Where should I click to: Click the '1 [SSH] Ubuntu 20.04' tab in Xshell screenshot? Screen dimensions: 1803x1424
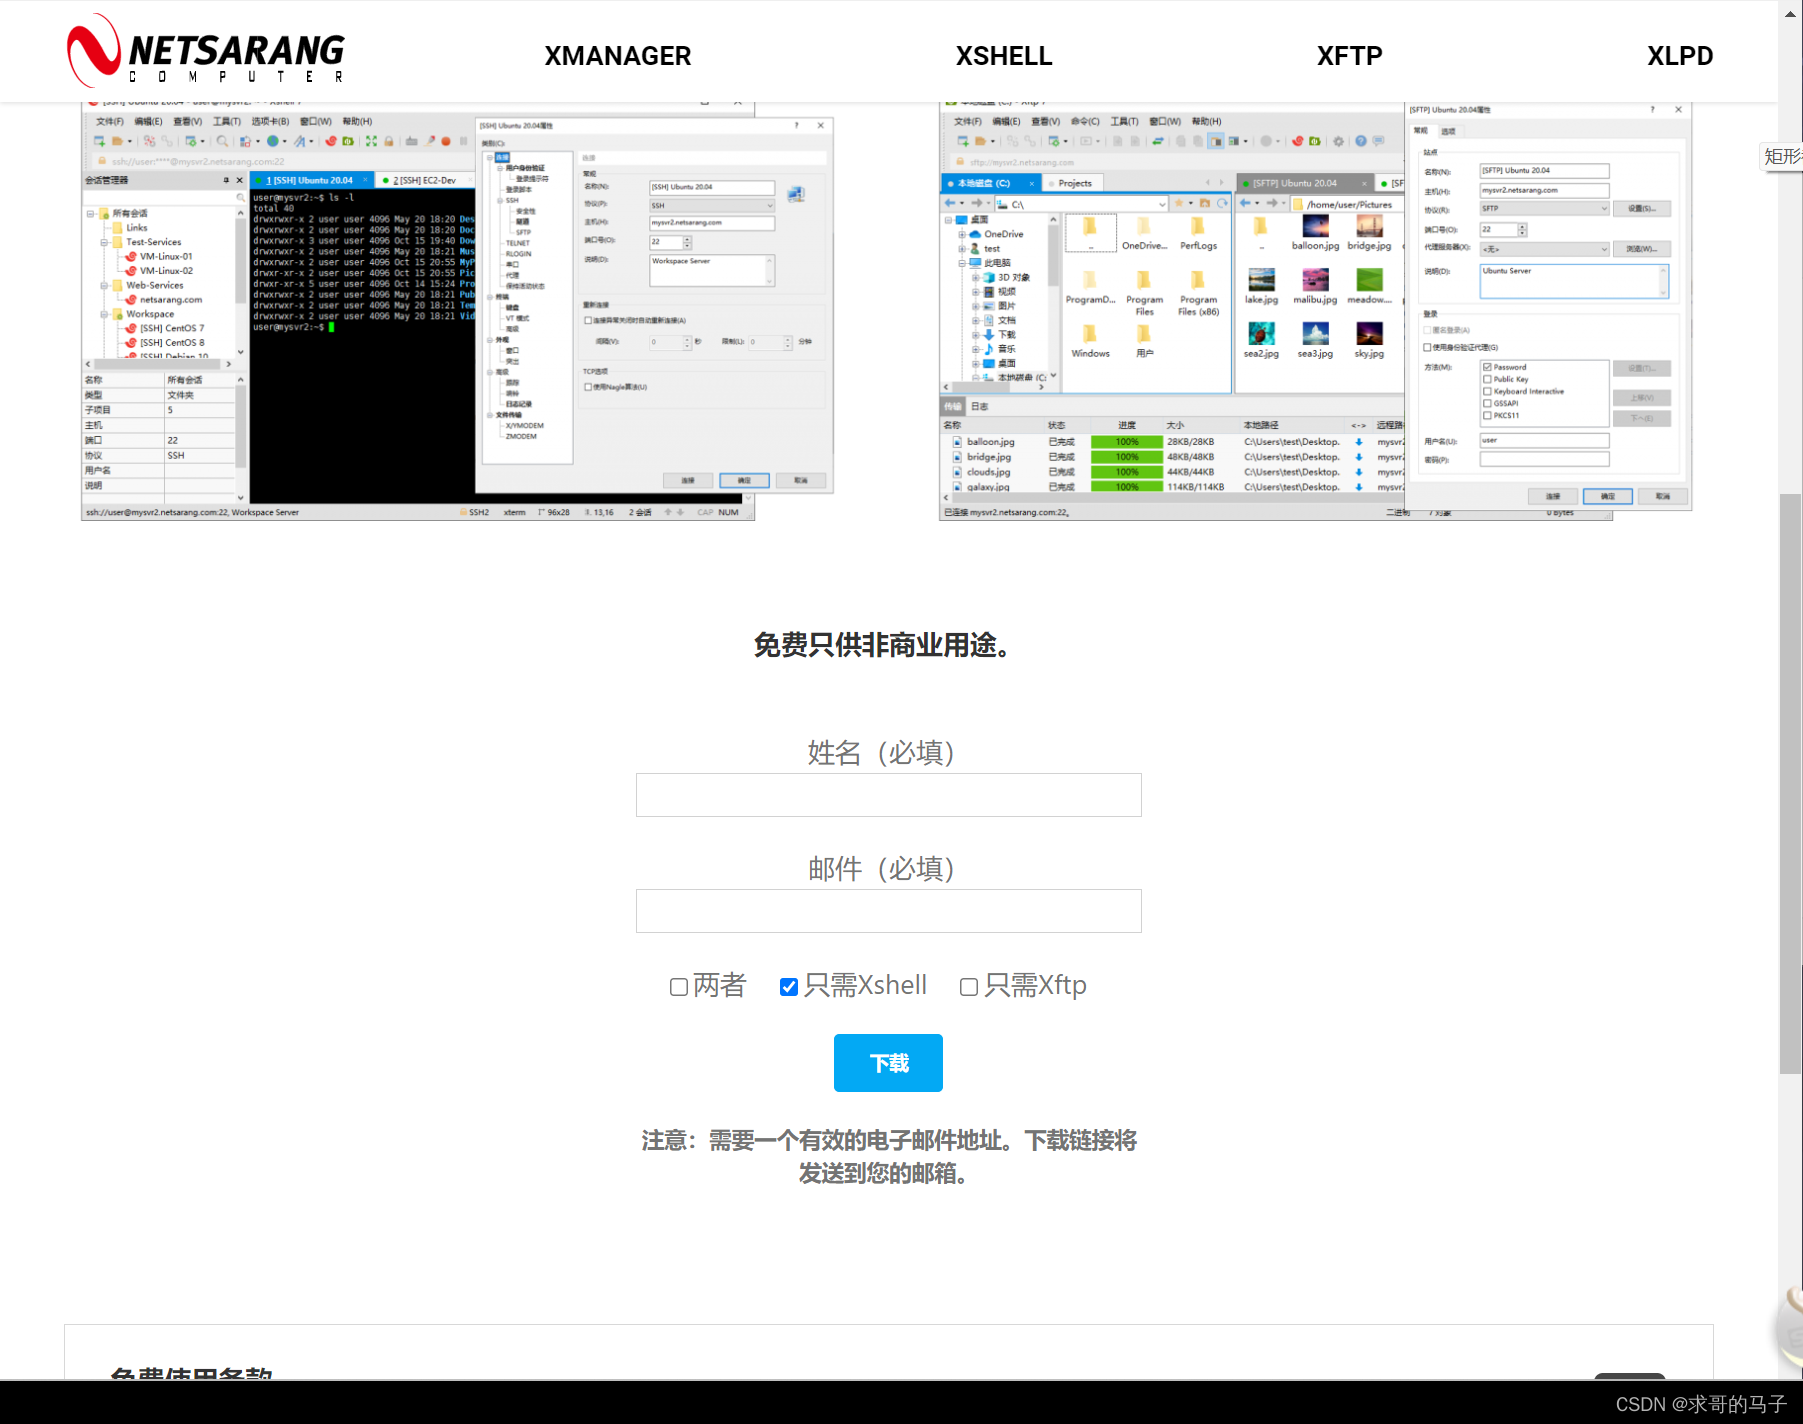310,181
